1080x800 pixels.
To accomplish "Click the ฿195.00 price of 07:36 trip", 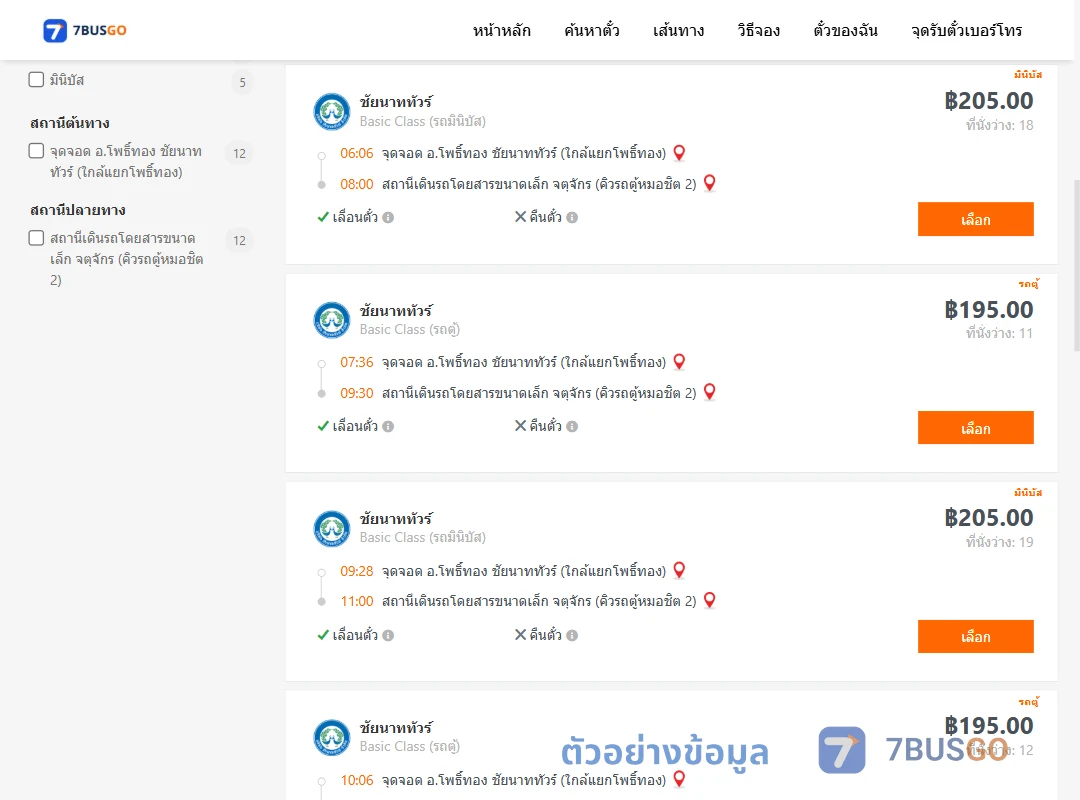I will [x=988, y=310].
